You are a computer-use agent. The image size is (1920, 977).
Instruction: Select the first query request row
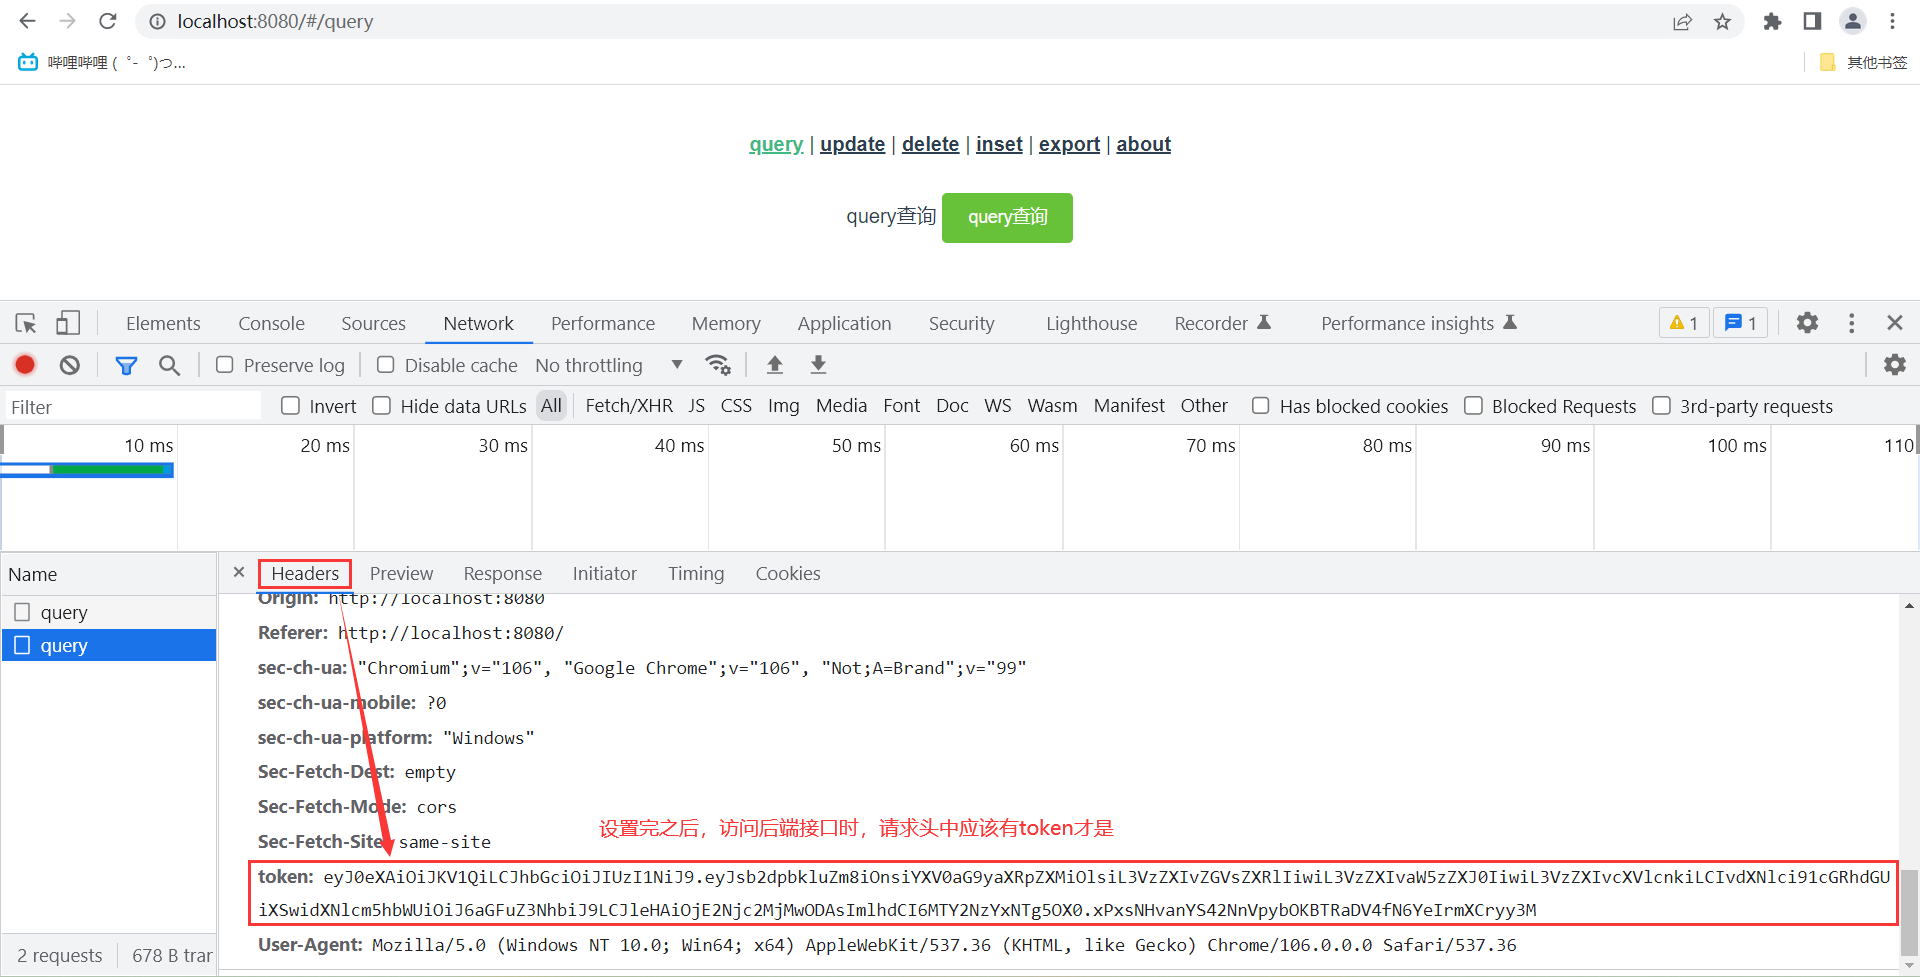tap(109, 612)
